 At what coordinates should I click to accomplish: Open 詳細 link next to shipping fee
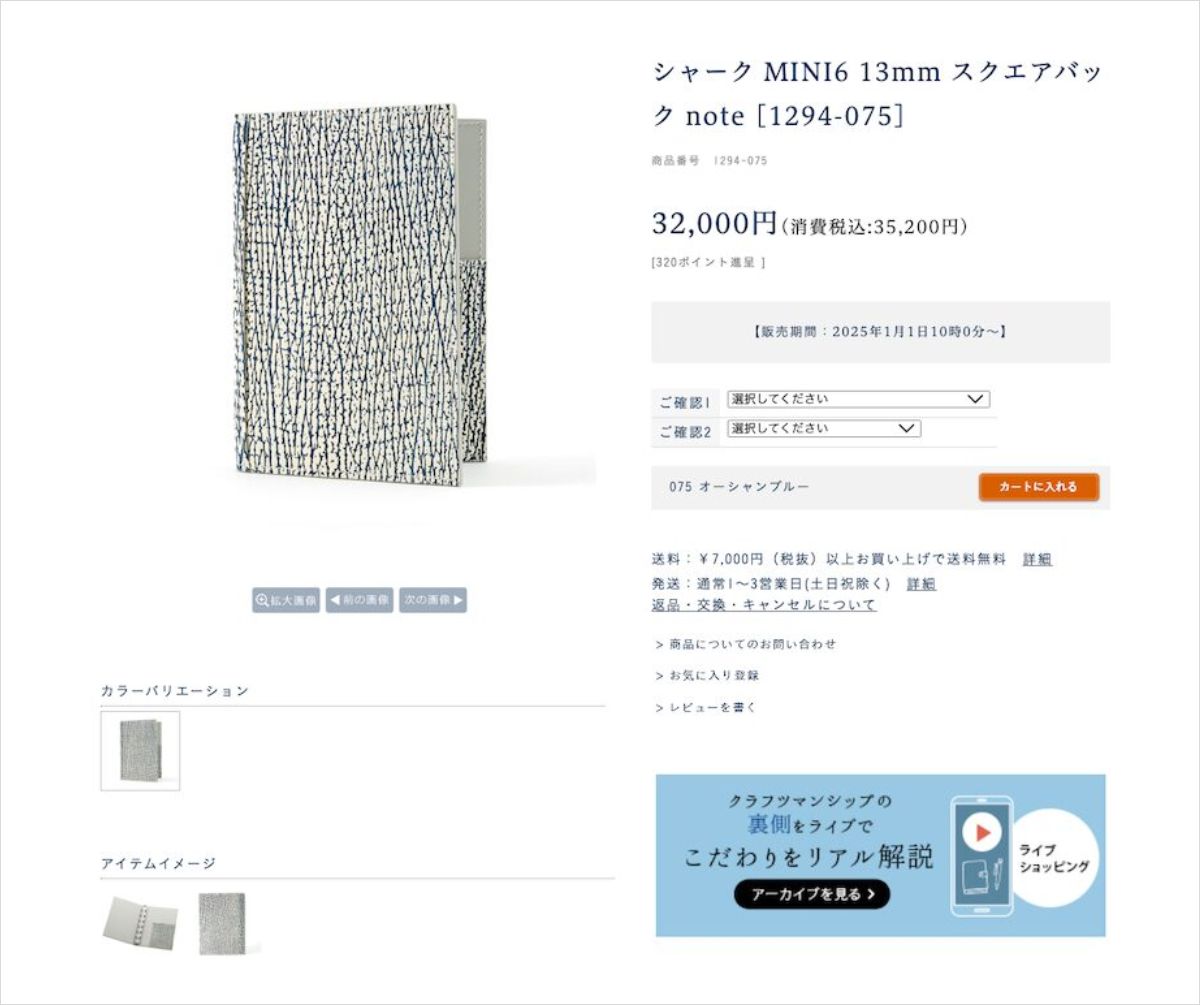[1037, 559]
